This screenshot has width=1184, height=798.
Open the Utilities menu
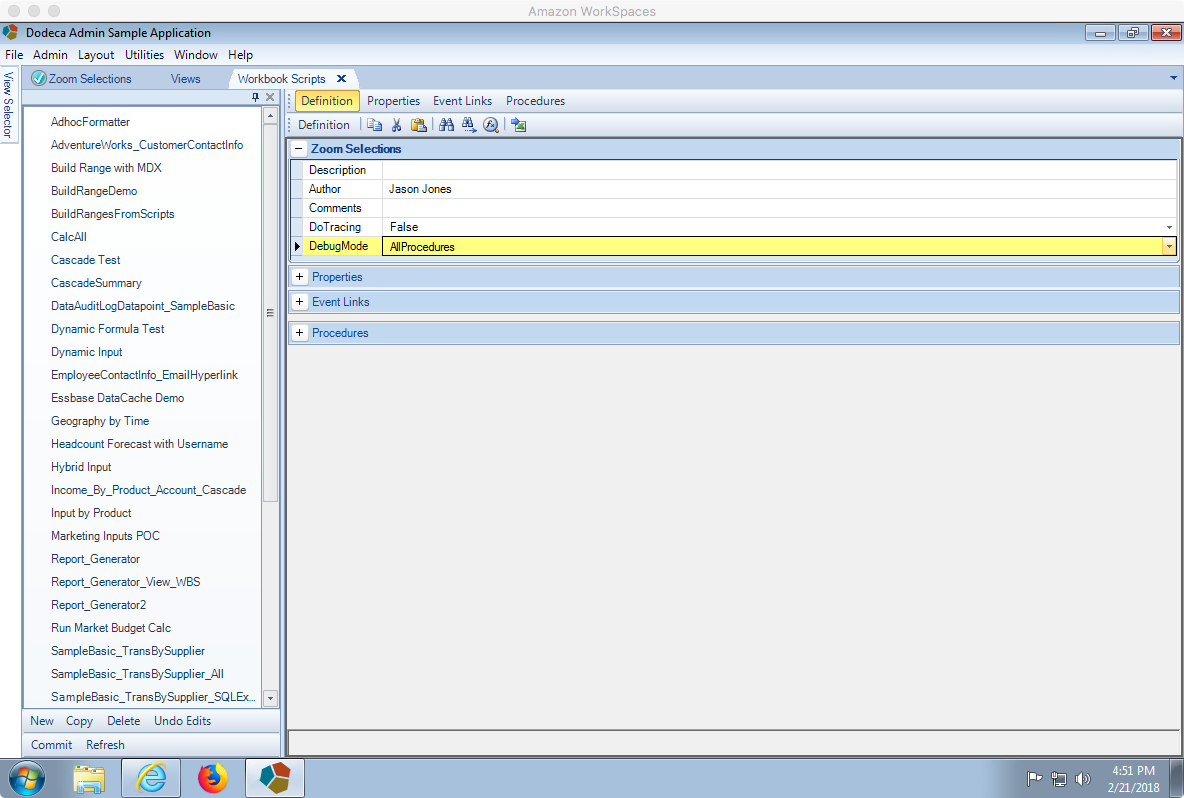[x=144, y=54]
